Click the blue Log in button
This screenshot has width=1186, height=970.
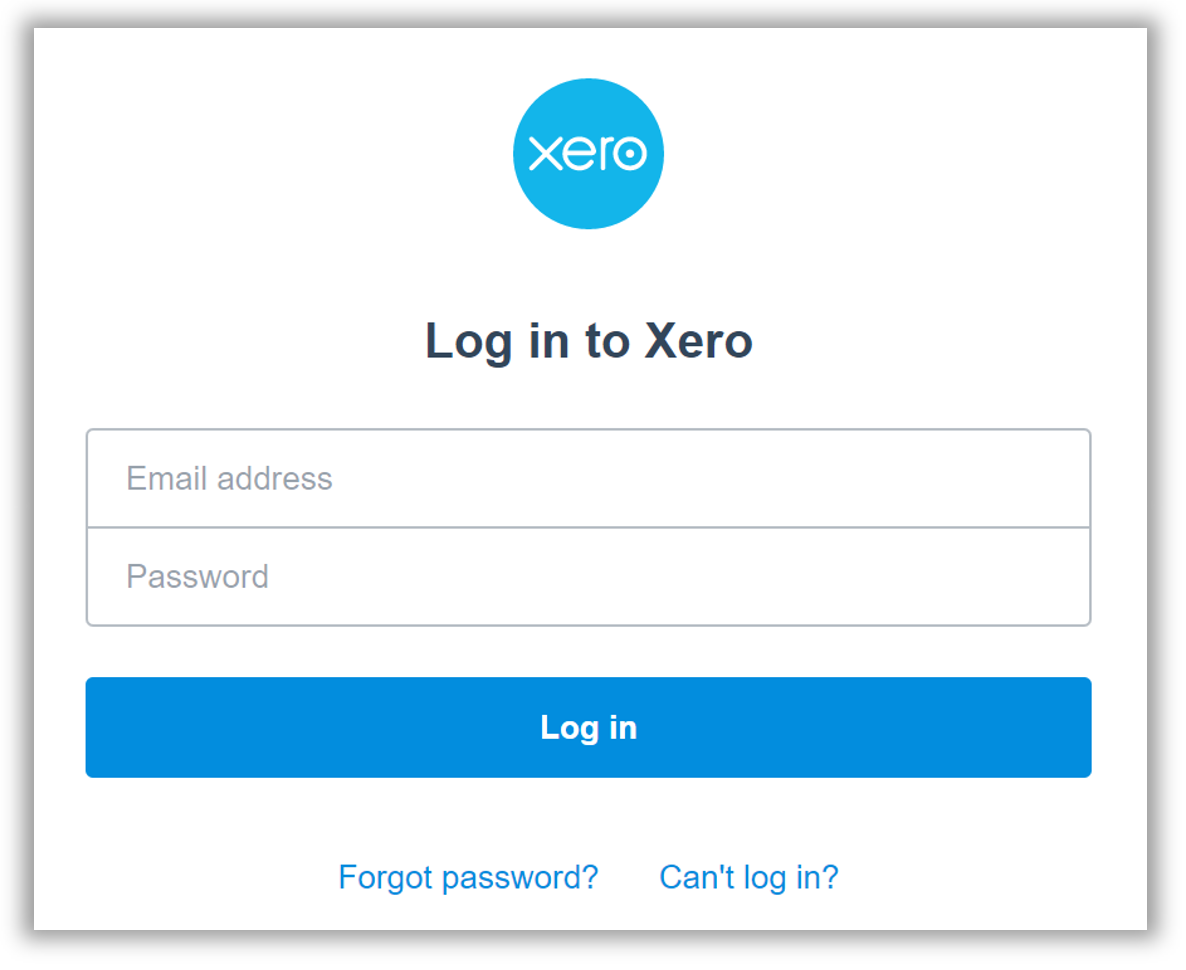tap(588, 727)
